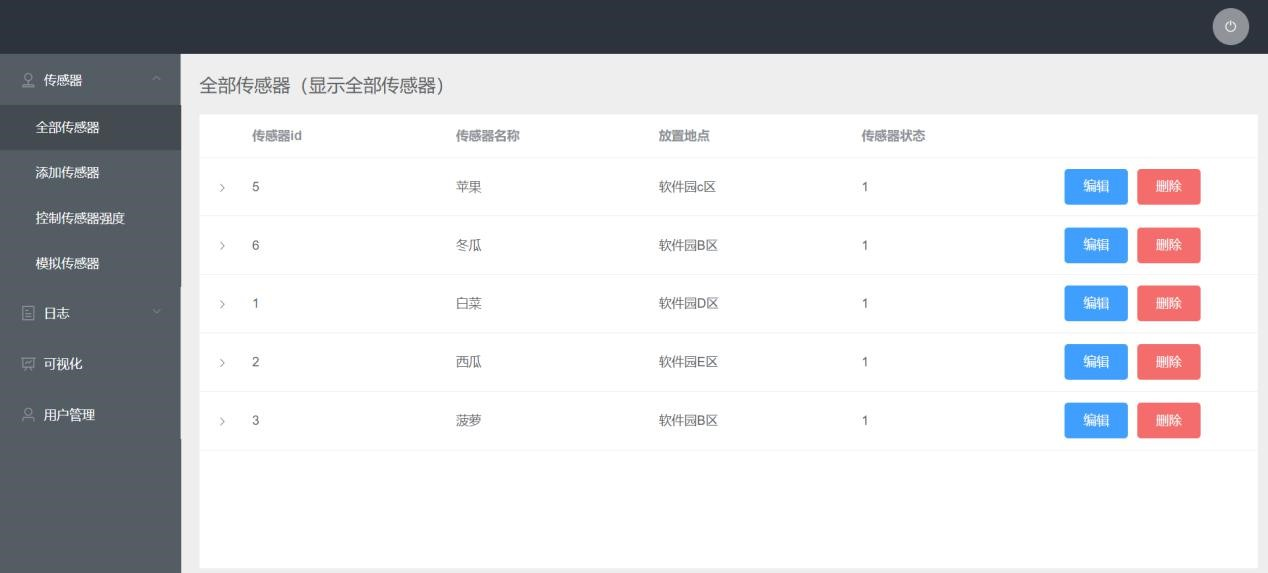
Task: Open the 可视化 menu
Action: (90, 364)
